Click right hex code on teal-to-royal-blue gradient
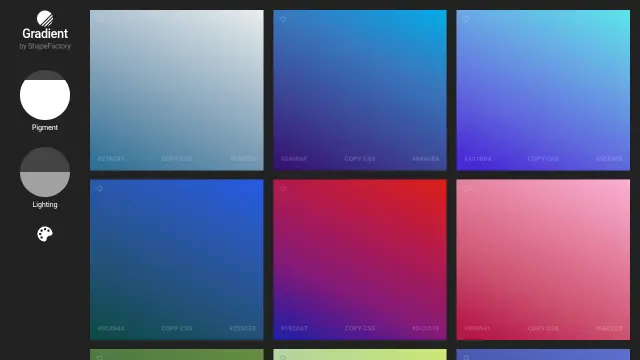The image size is (640, 360). coord(242,328)
